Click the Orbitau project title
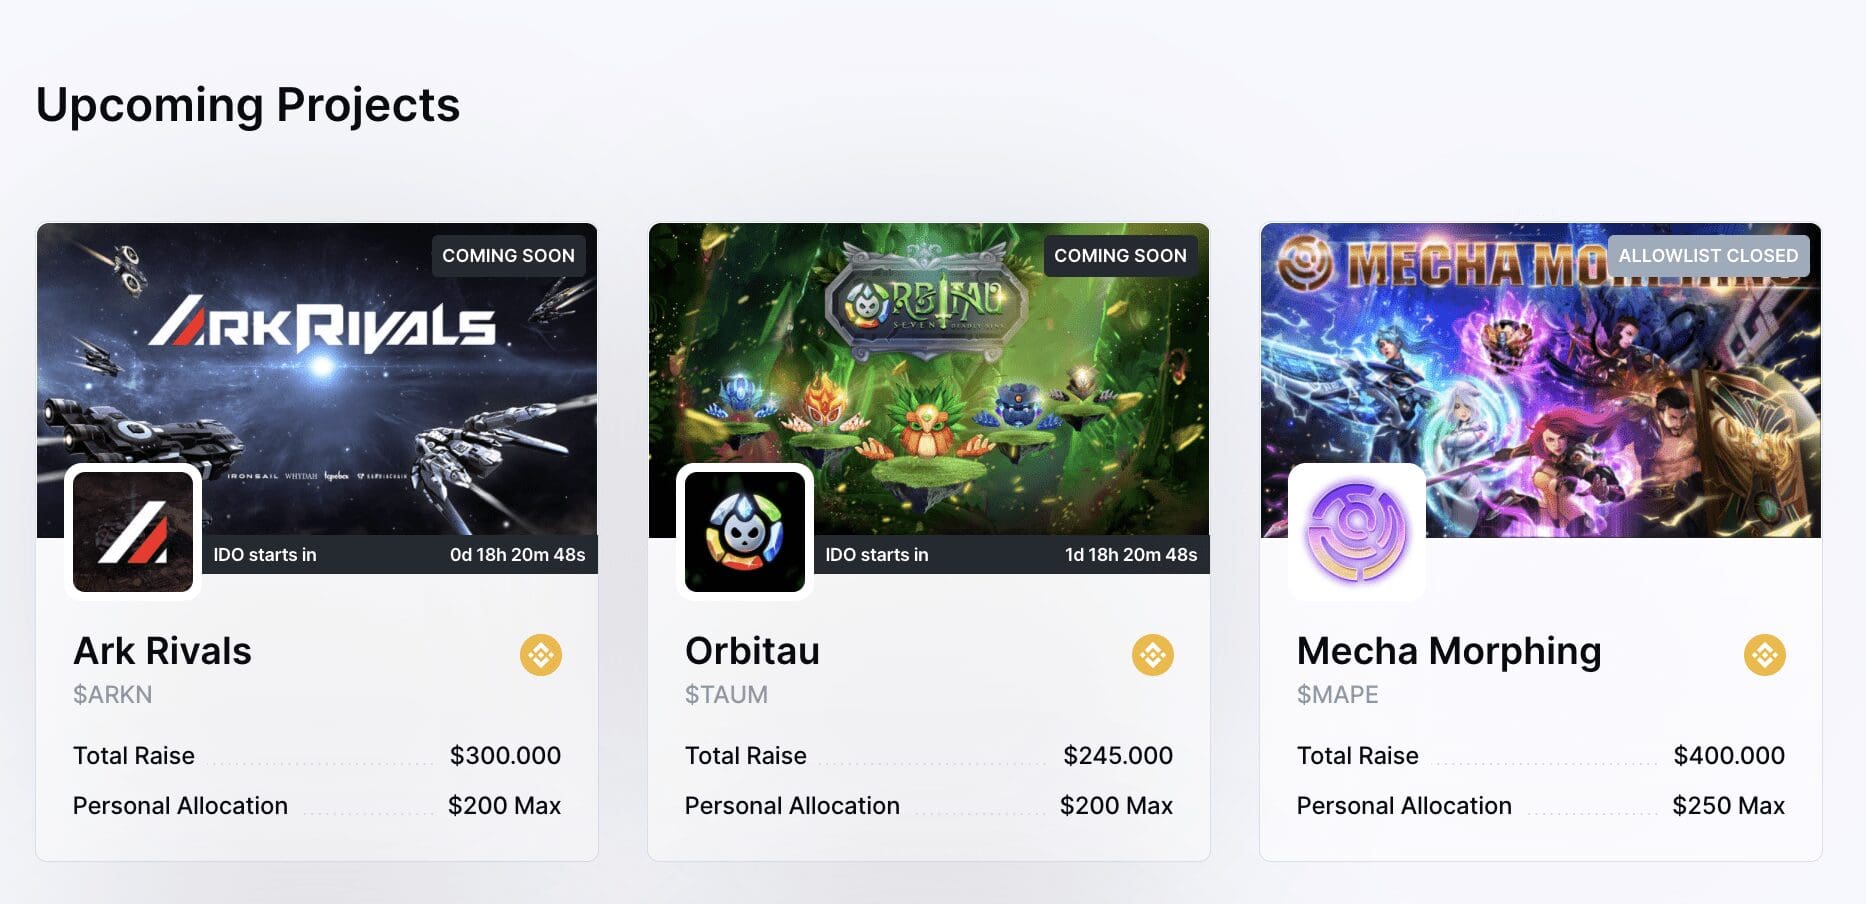The height and width of the screenshot is (904, 1866). [752, 651]
